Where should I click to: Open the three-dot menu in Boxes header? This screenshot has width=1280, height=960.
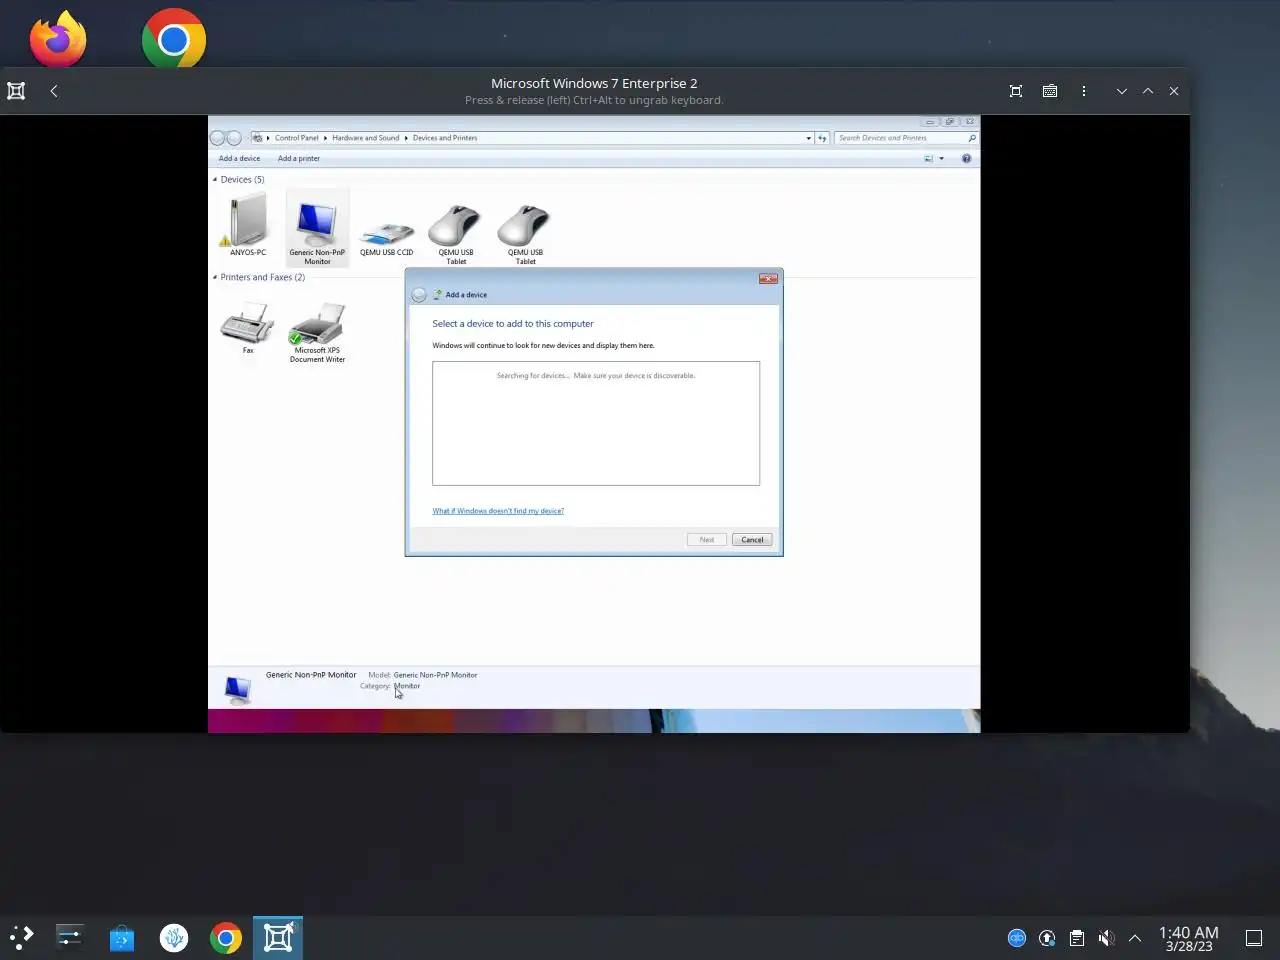point(1084,91)
